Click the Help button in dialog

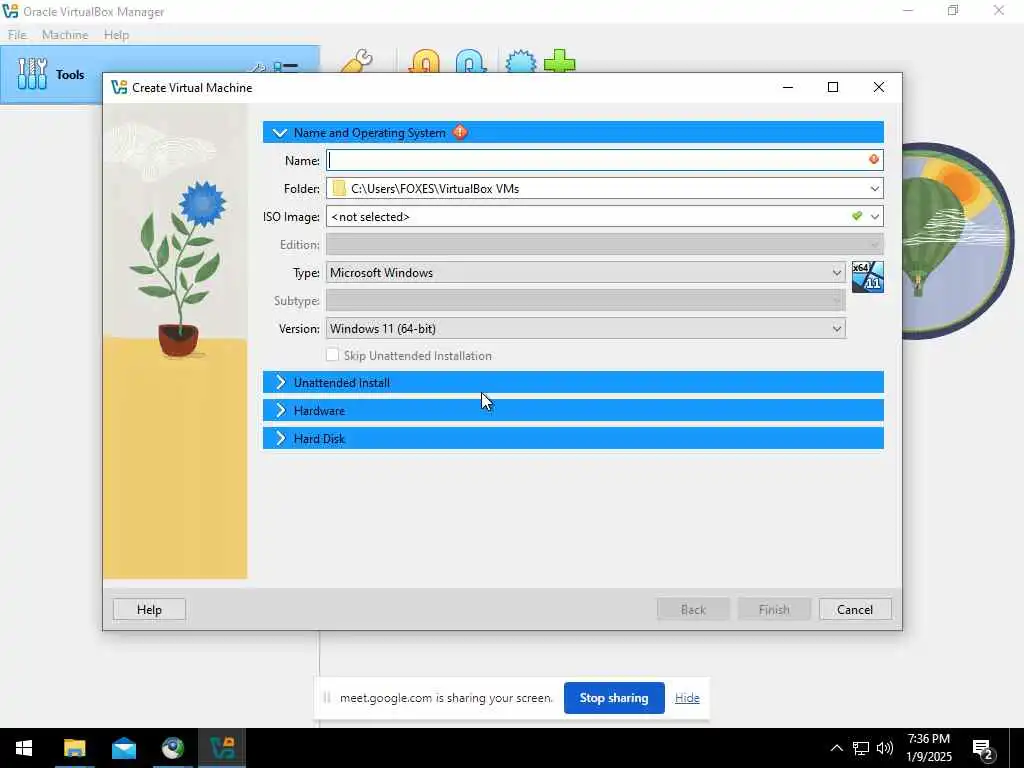click(149, 609)
